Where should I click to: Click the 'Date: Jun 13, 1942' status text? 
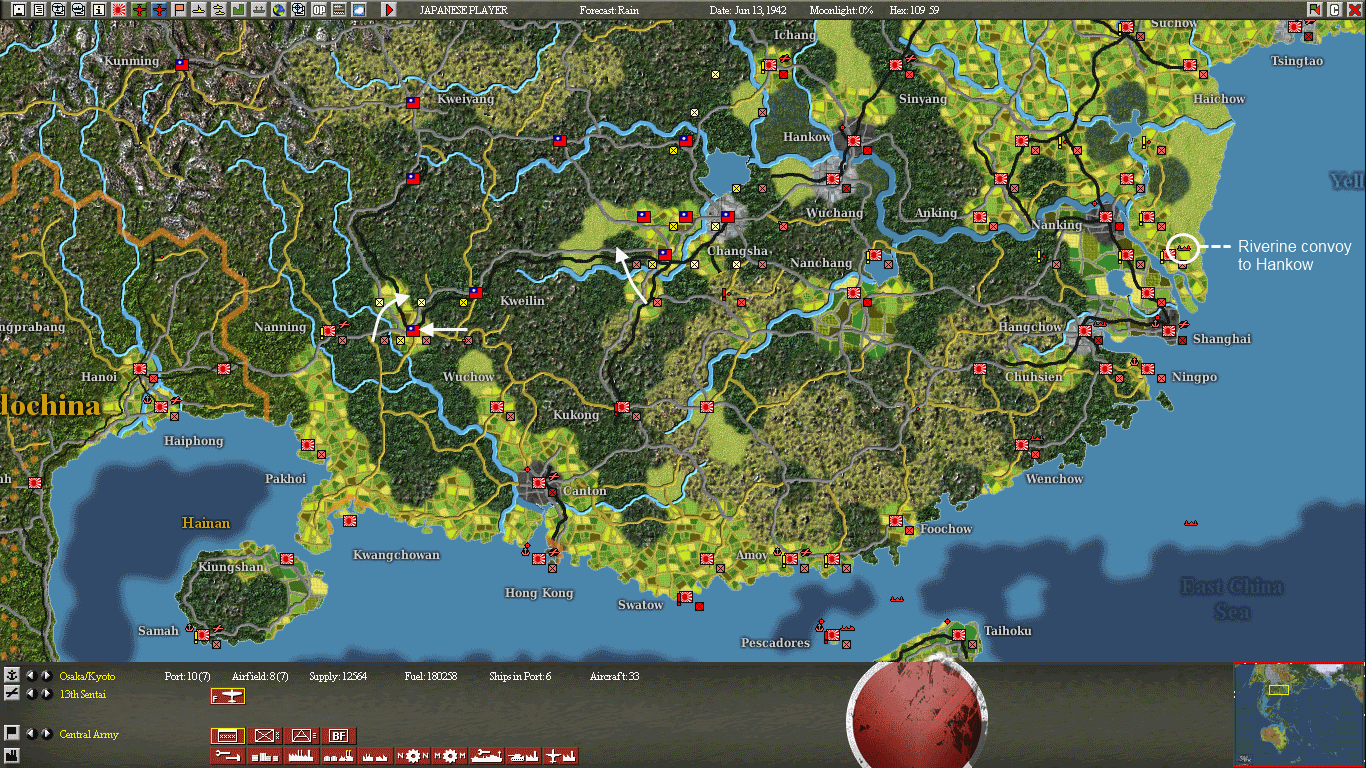pyautogui.click(x=750, y=10)
